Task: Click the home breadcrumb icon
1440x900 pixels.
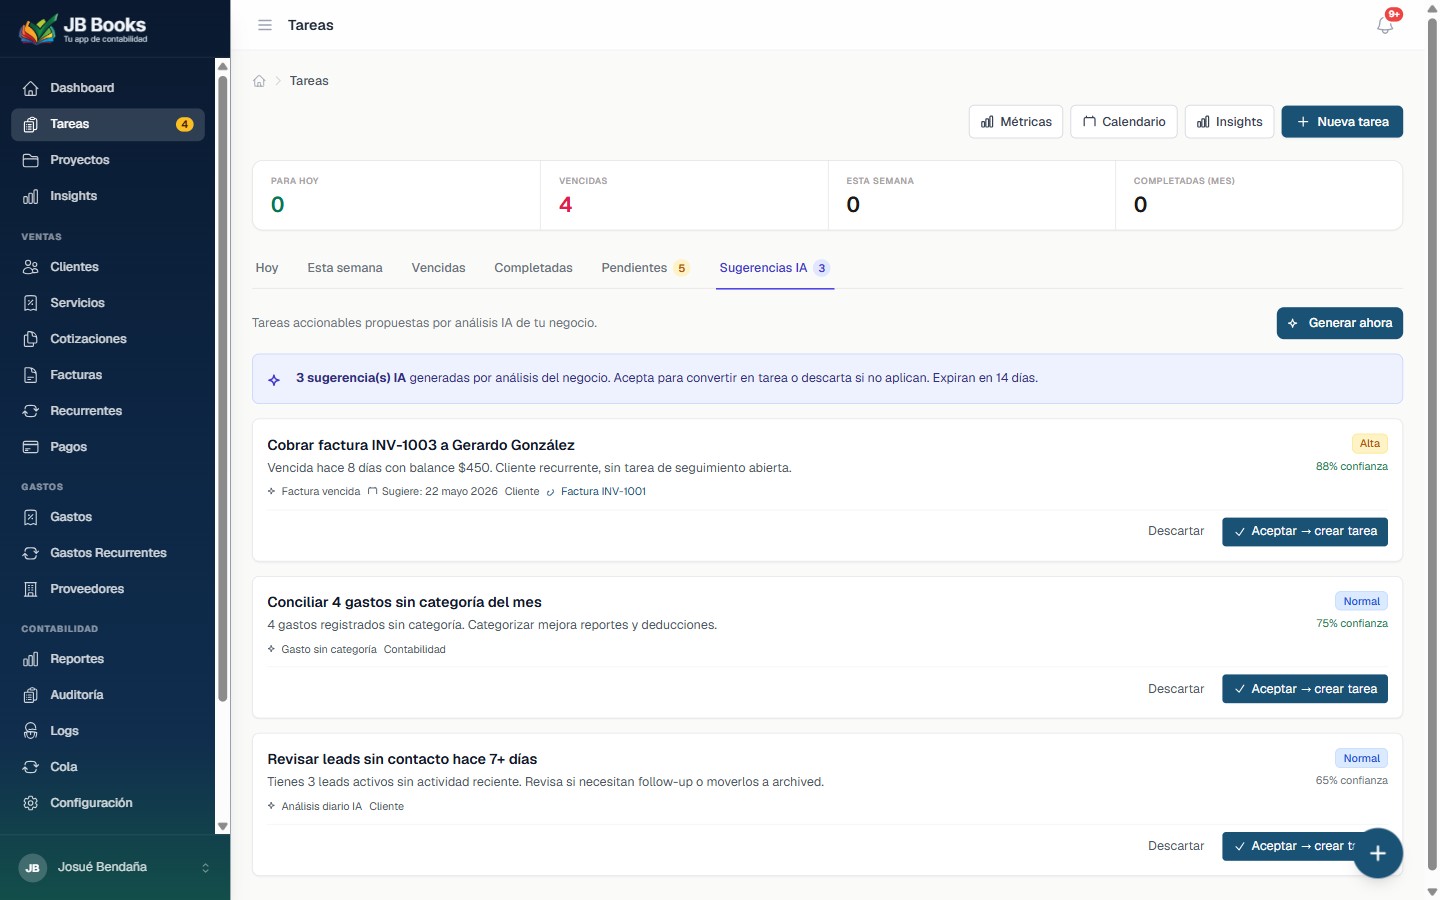Action: [259, 81]
